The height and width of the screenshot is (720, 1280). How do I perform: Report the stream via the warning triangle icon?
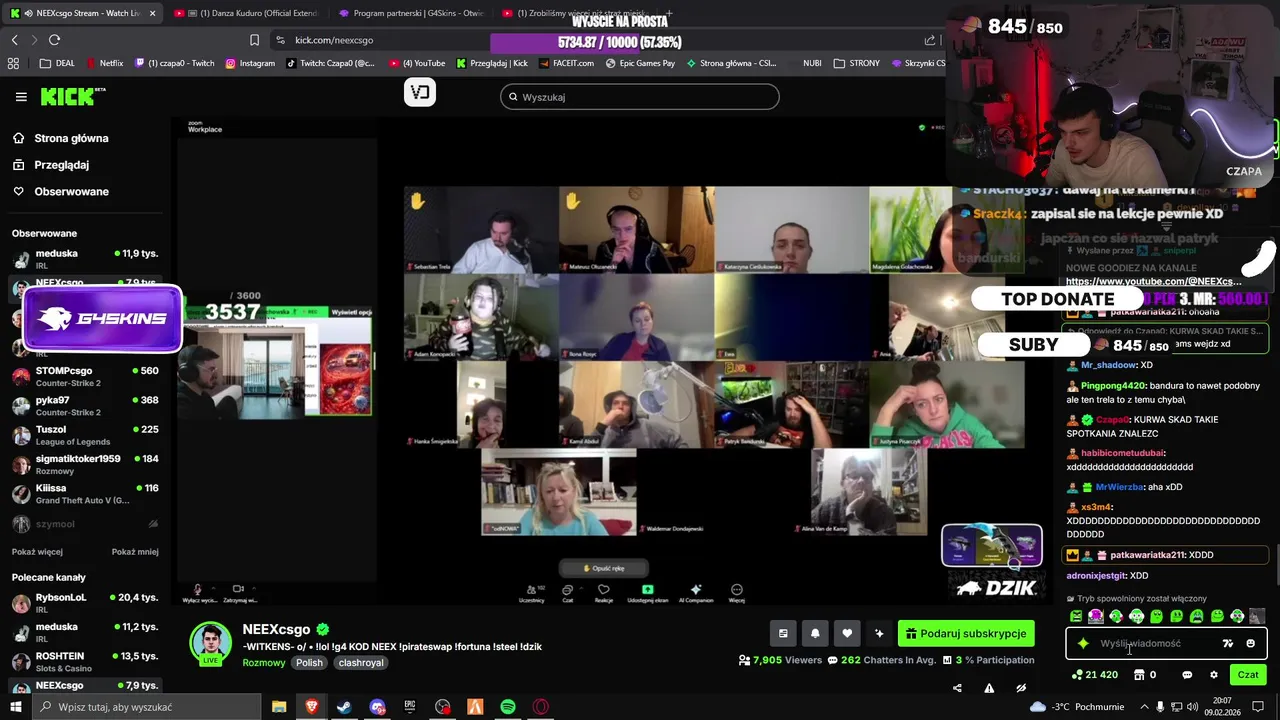point(989,688)
